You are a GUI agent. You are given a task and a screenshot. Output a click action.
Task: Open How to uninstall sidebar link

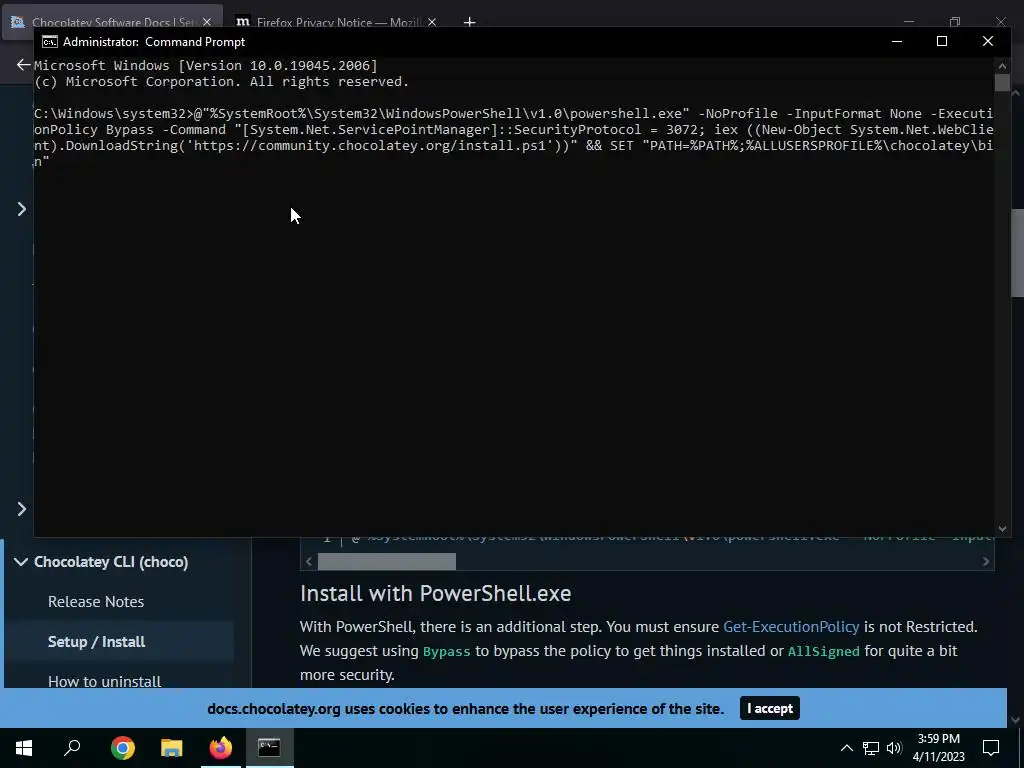(x=104, y=681)
